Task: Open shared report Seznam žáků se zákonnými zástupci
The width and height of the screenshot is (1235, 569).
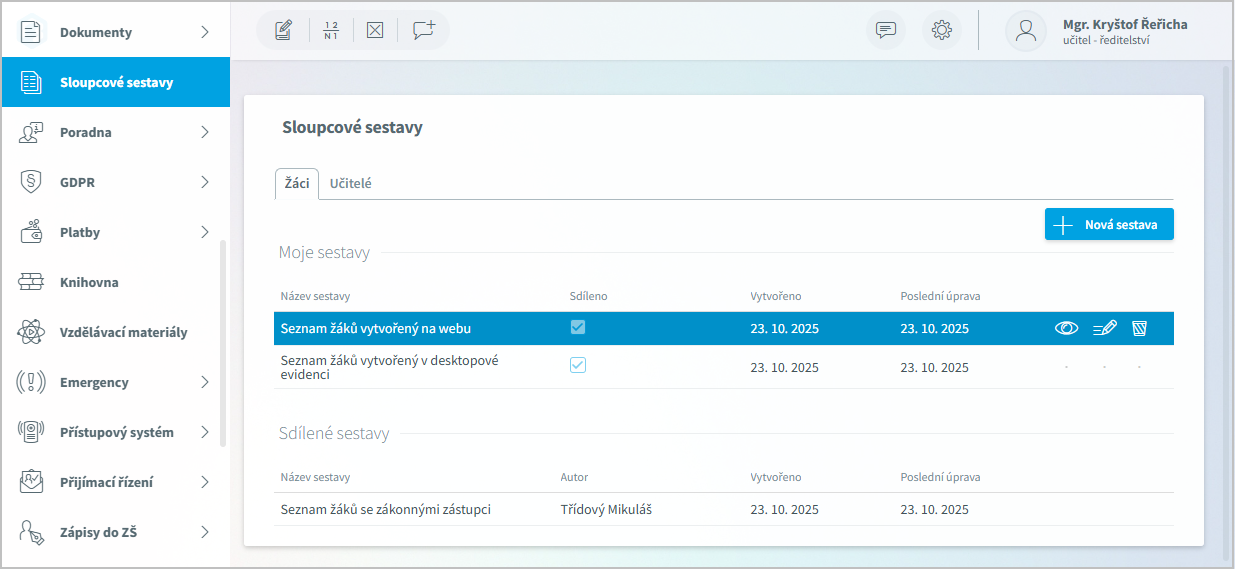Action: 386,510
